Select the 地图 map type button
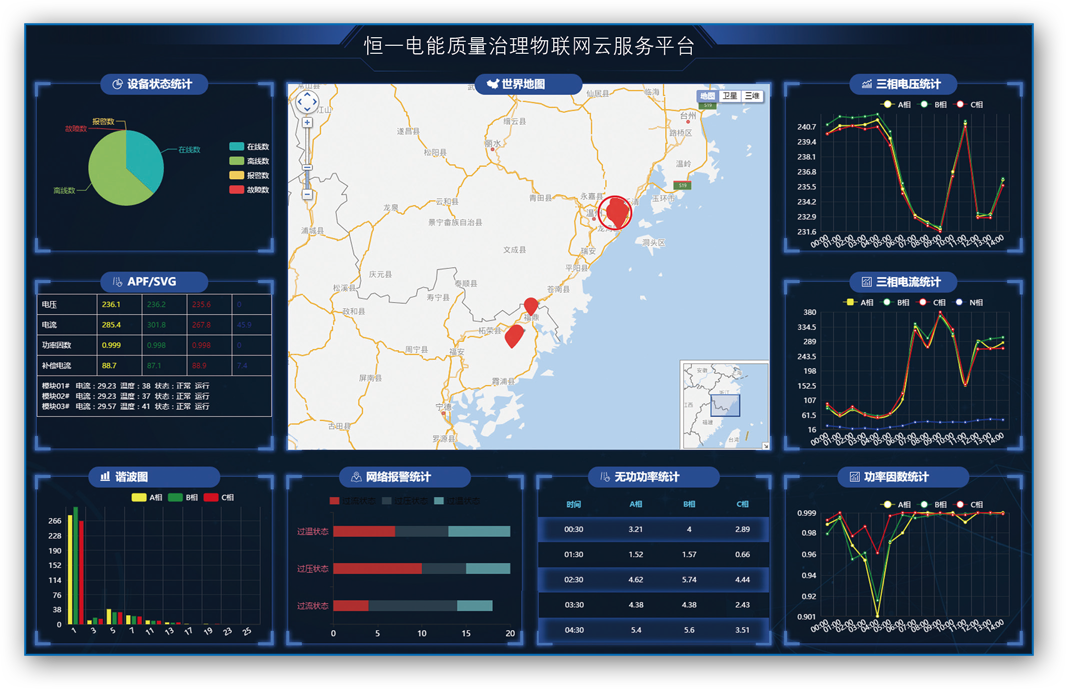The image size is (1066, 689). click(x=707, y=96)
